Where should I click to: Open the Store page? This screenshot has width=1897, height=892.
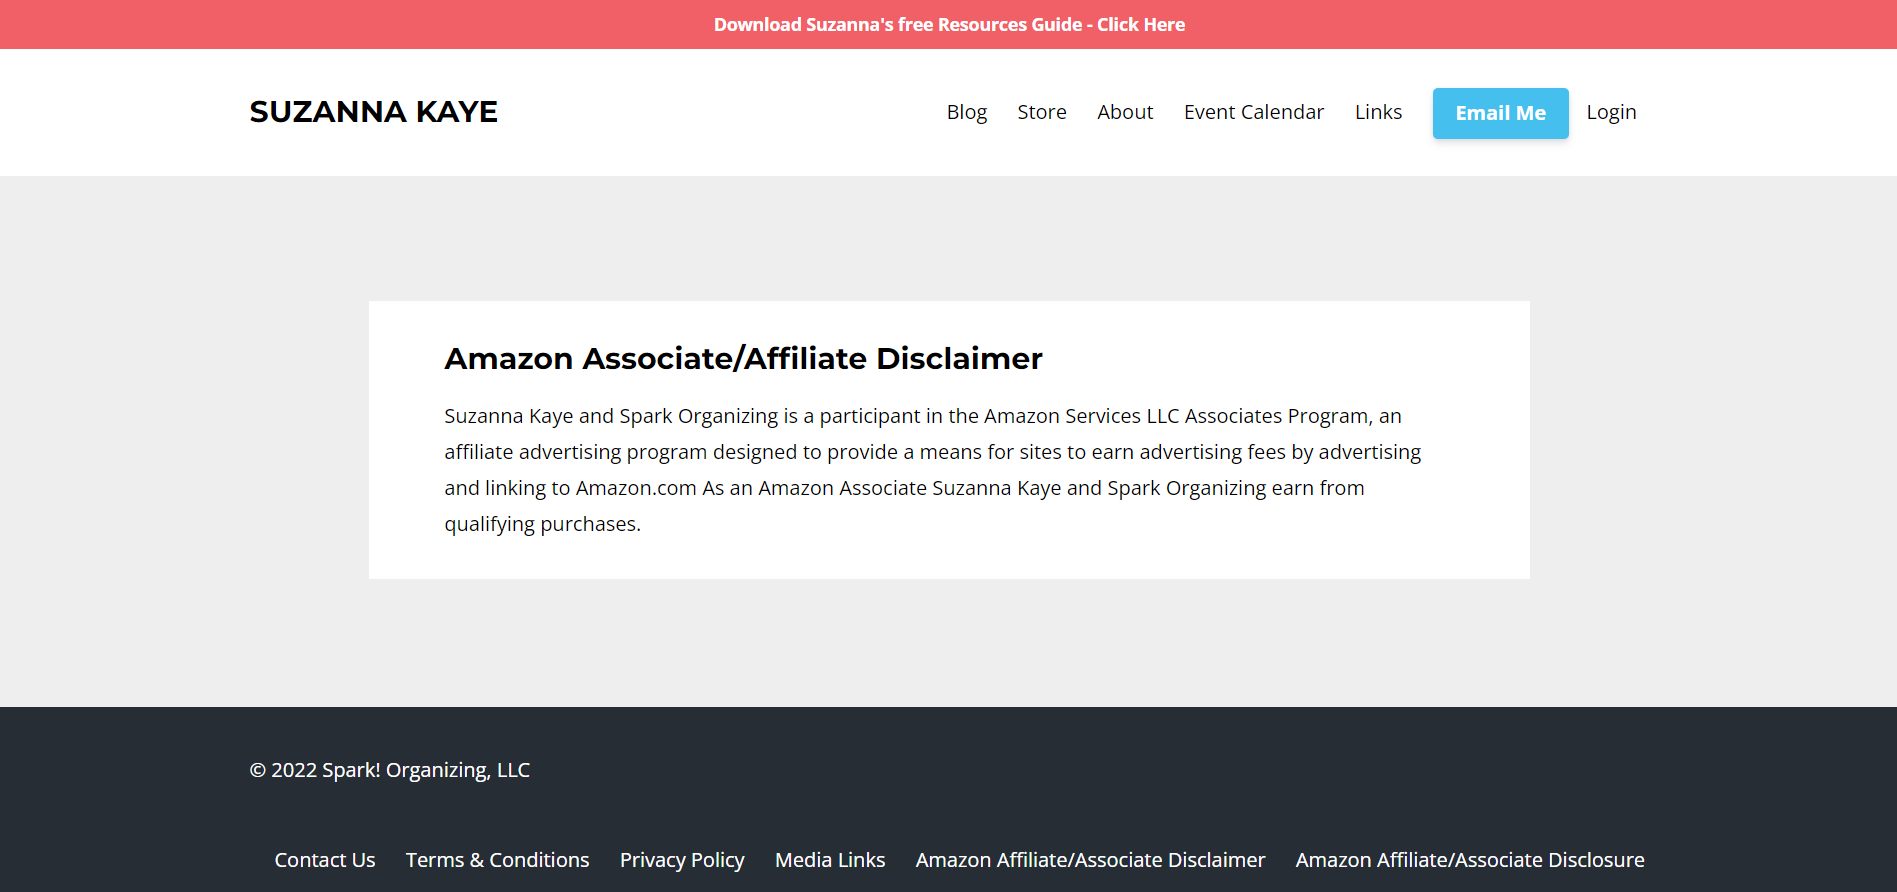pos(1041,112)
